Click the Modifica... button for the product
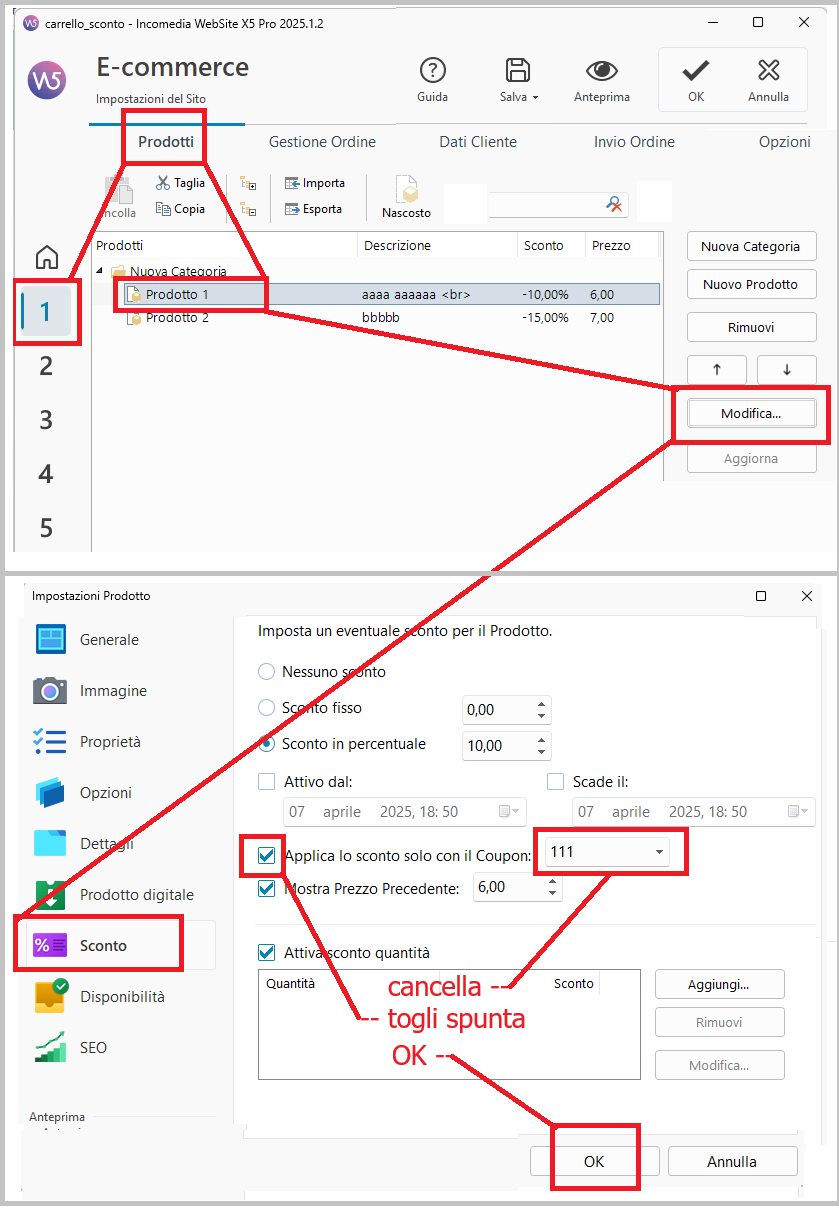This screenshot has height=1208, width=839. (751, 413)
